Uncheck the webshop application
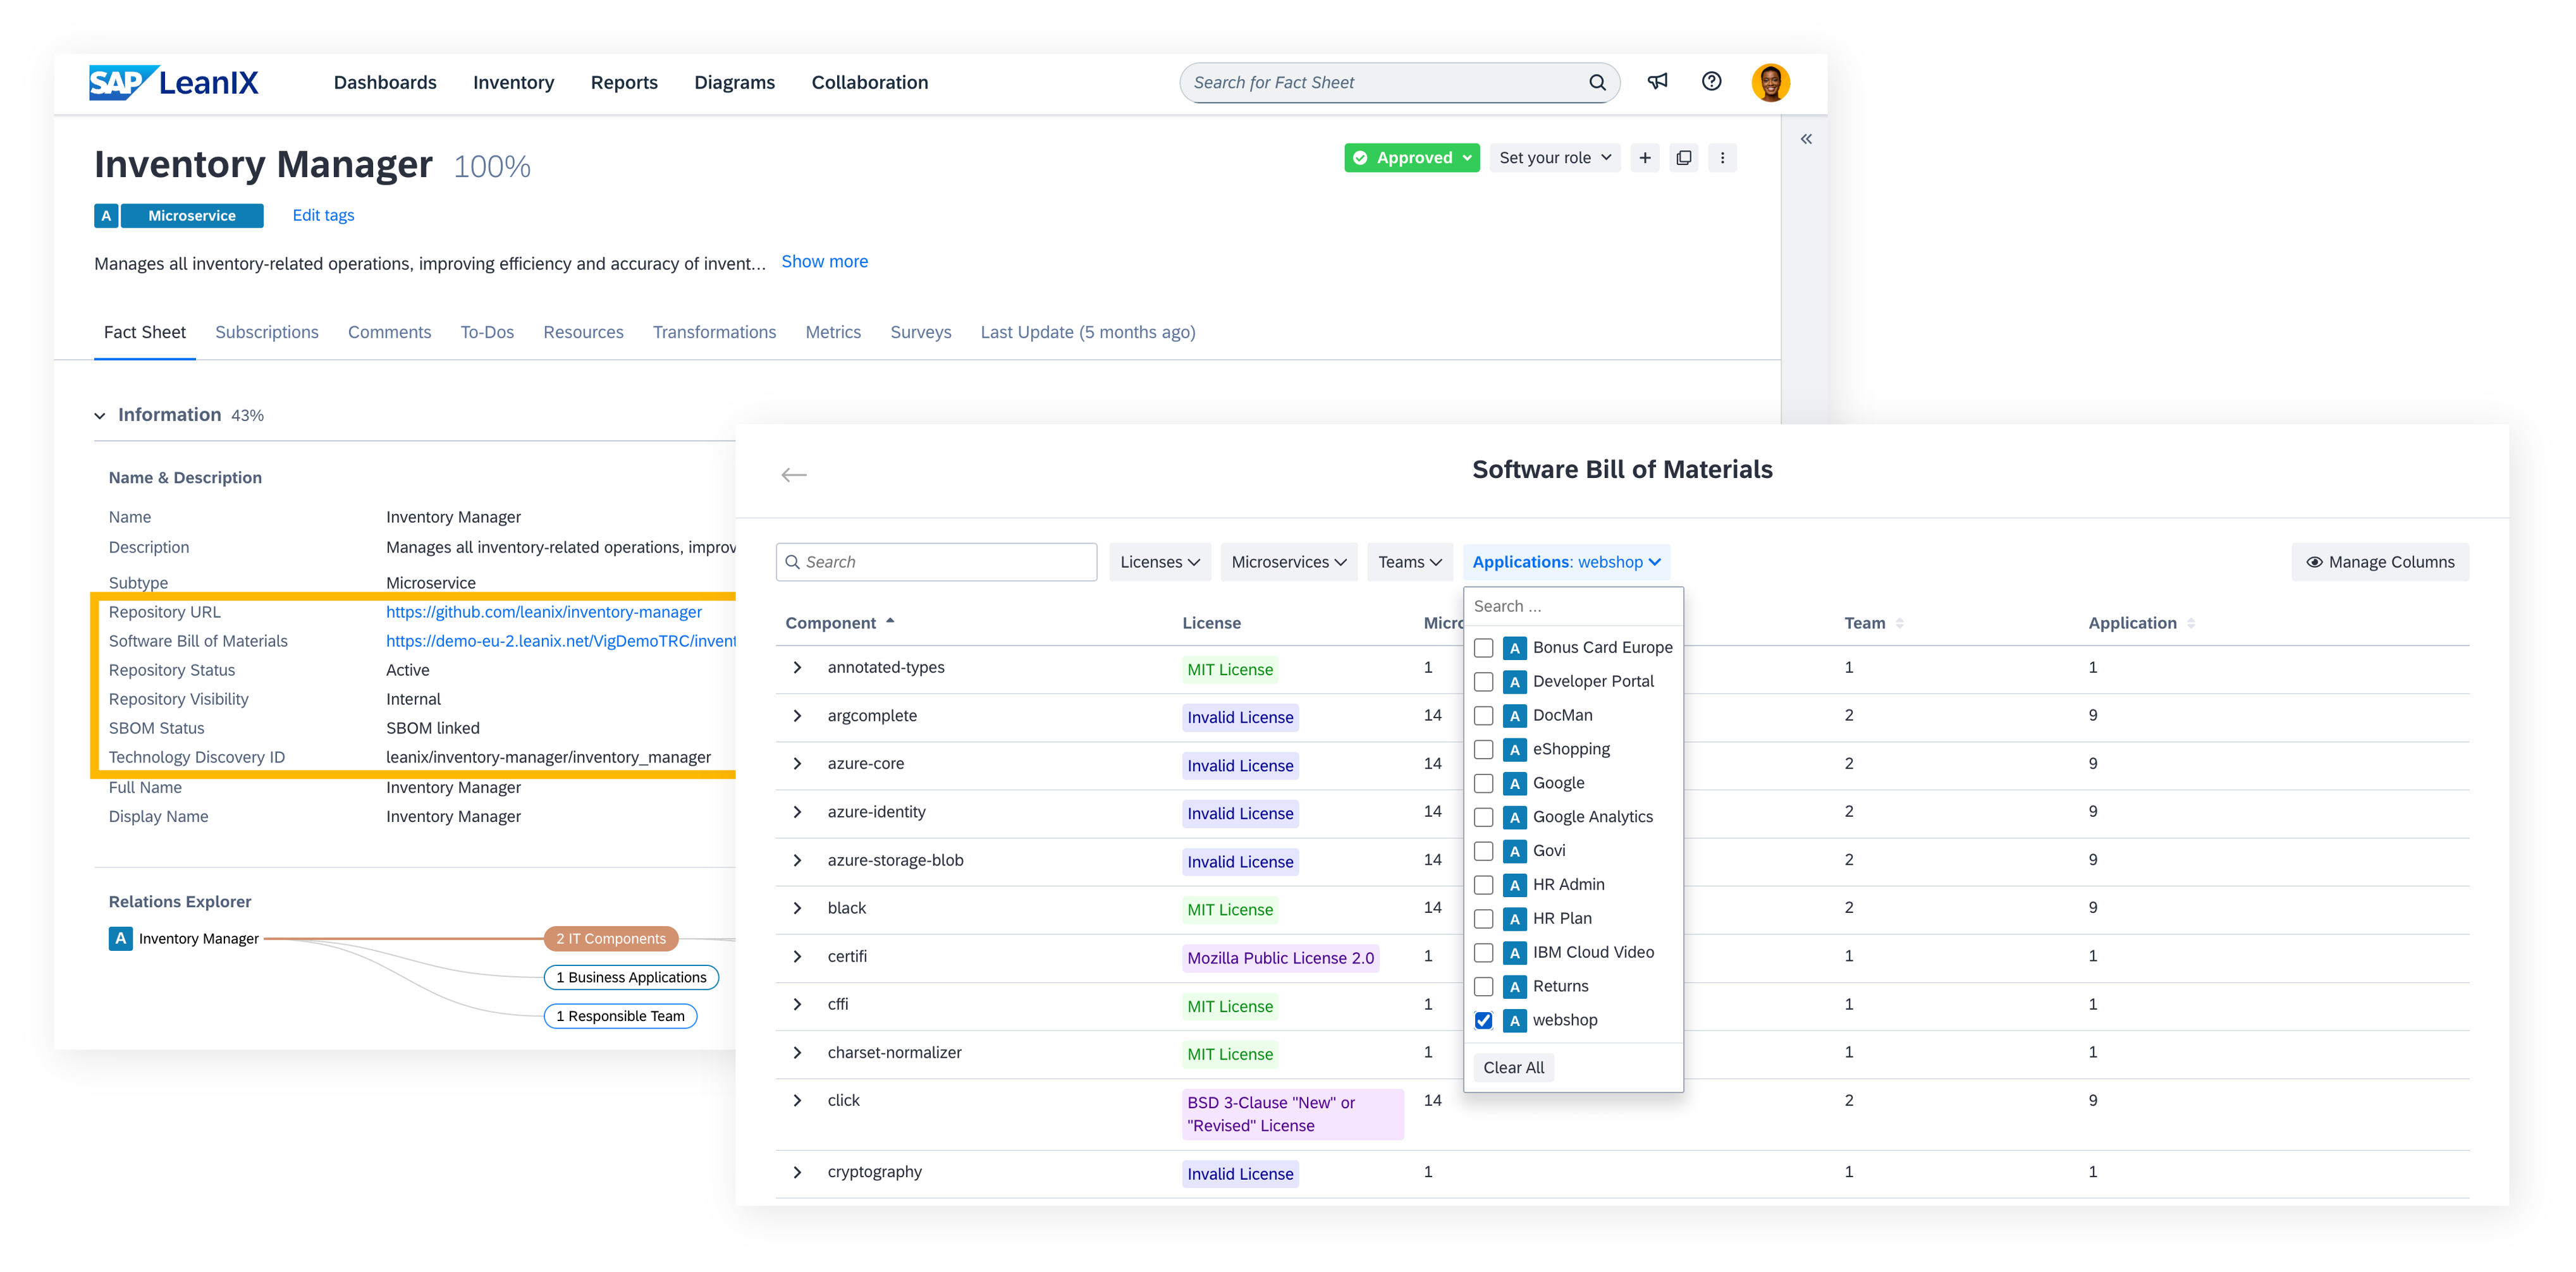The image size is (2576, 1272). click(x=1484, y=1021)
